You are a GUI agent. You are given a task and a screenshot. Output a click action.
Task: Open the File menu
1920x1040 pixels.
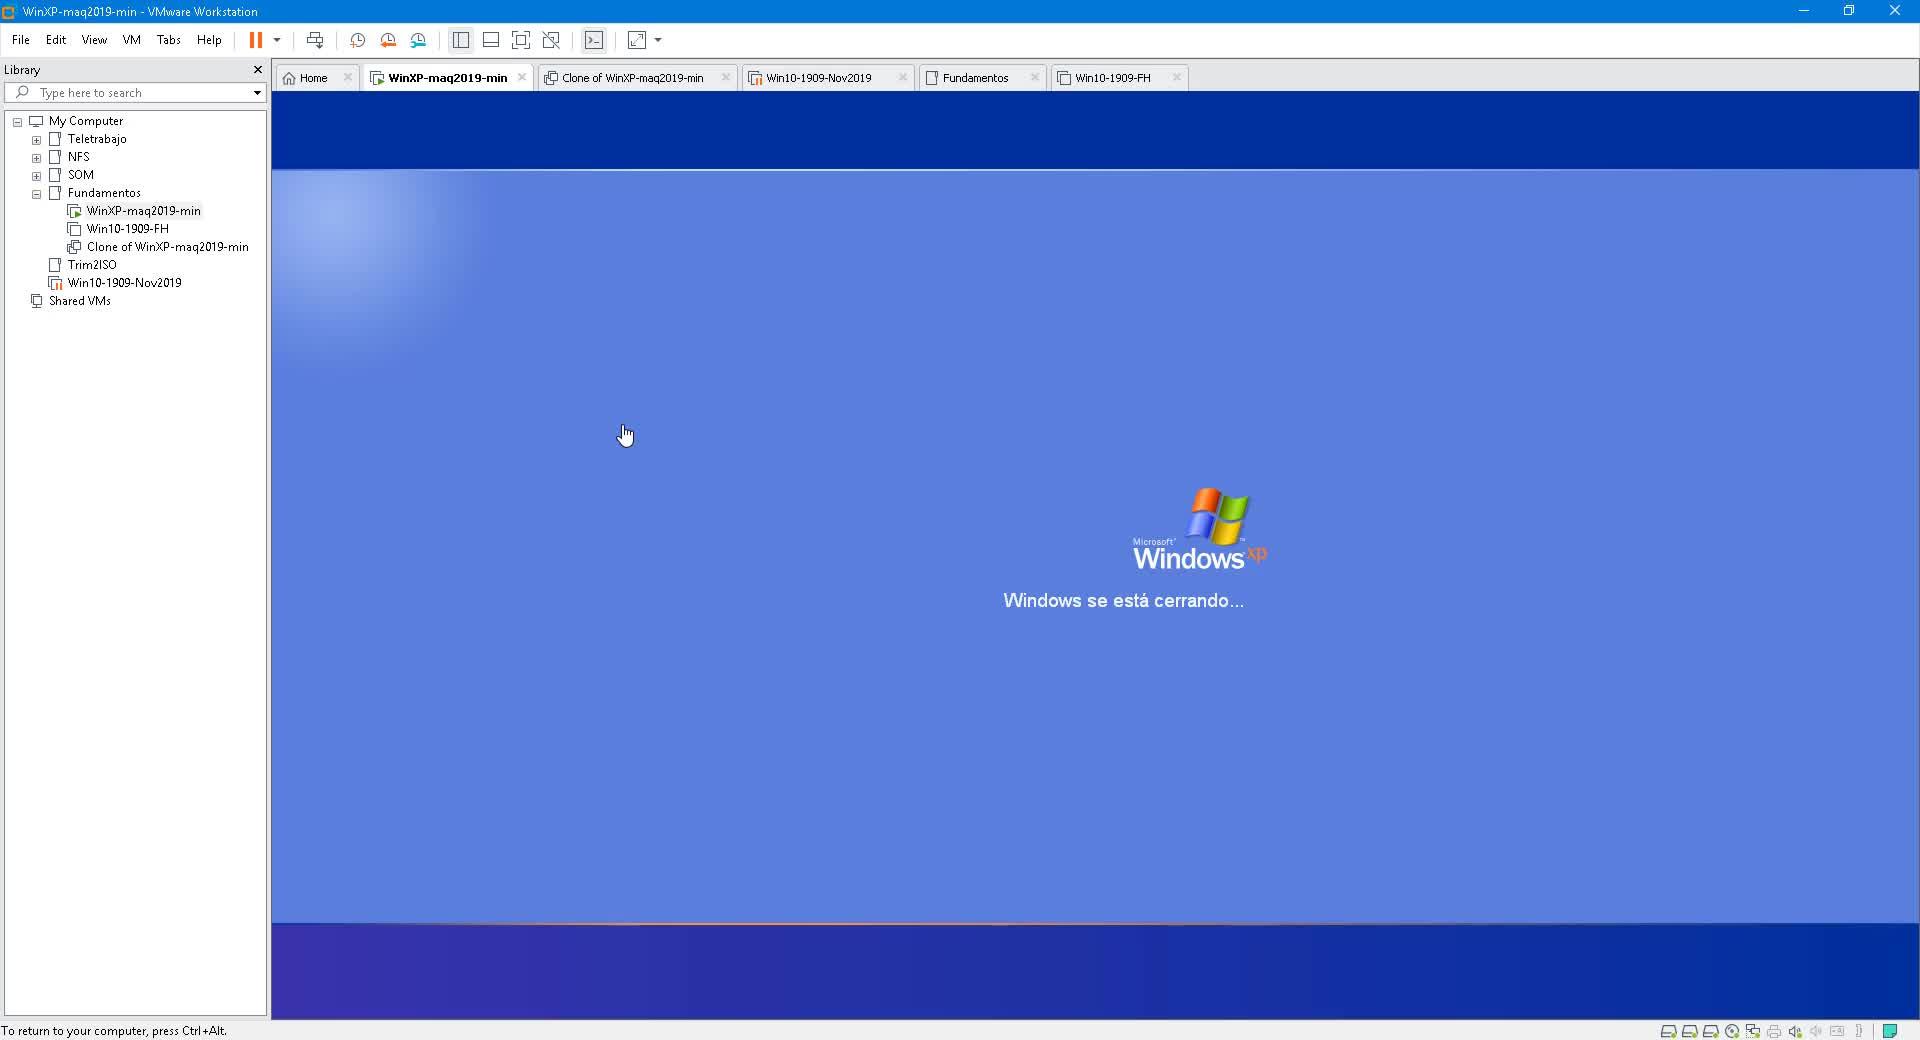(21, 40)
